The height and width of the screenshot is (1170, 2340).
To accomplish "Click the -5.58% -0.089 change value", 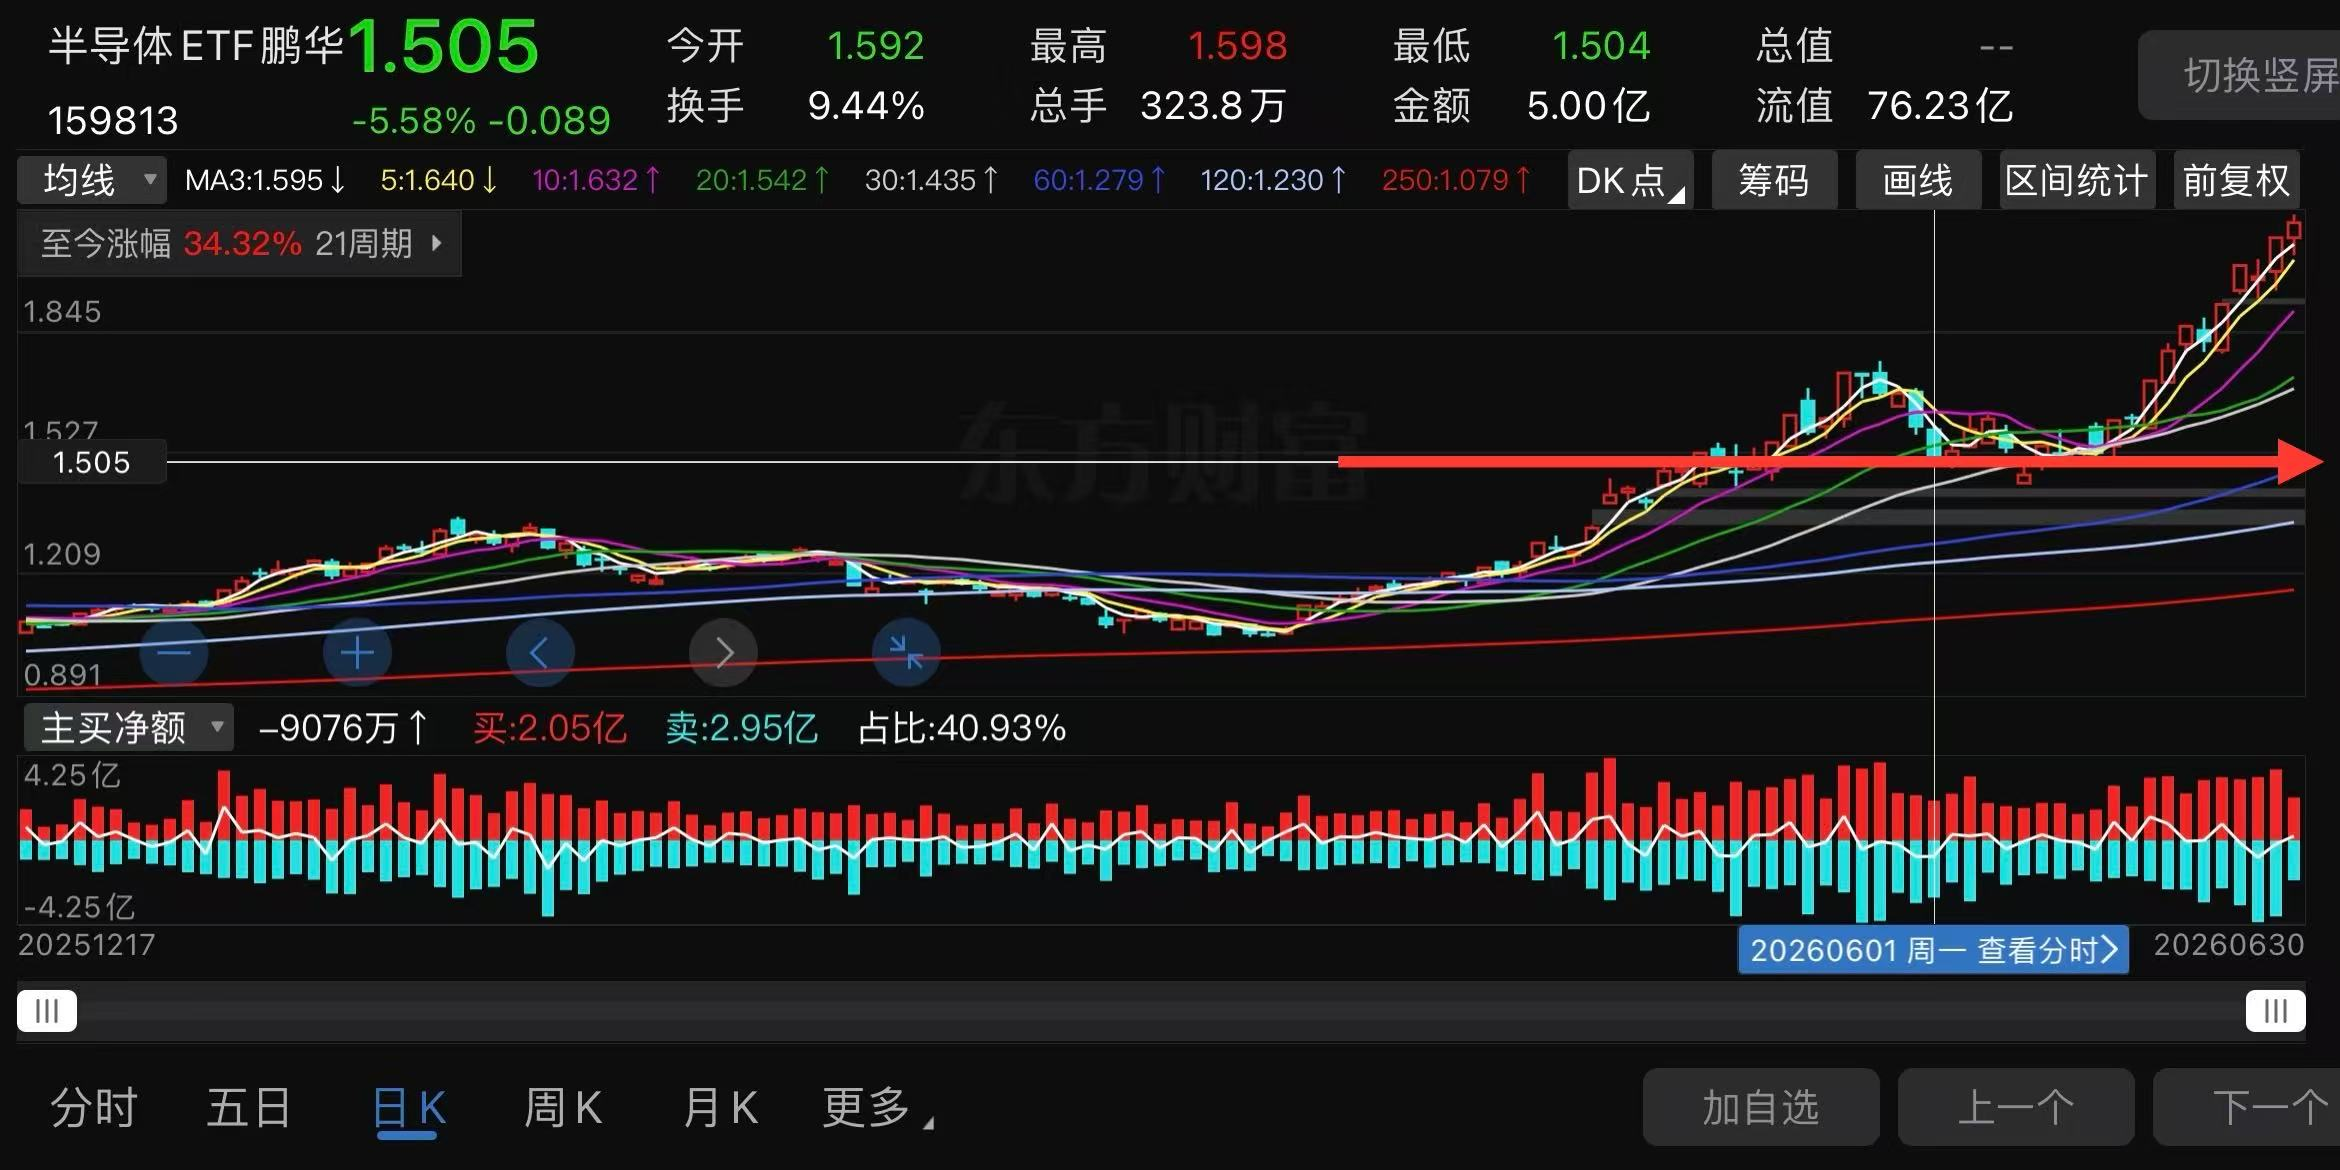I will pyautogui.click(x=481, y=121).
